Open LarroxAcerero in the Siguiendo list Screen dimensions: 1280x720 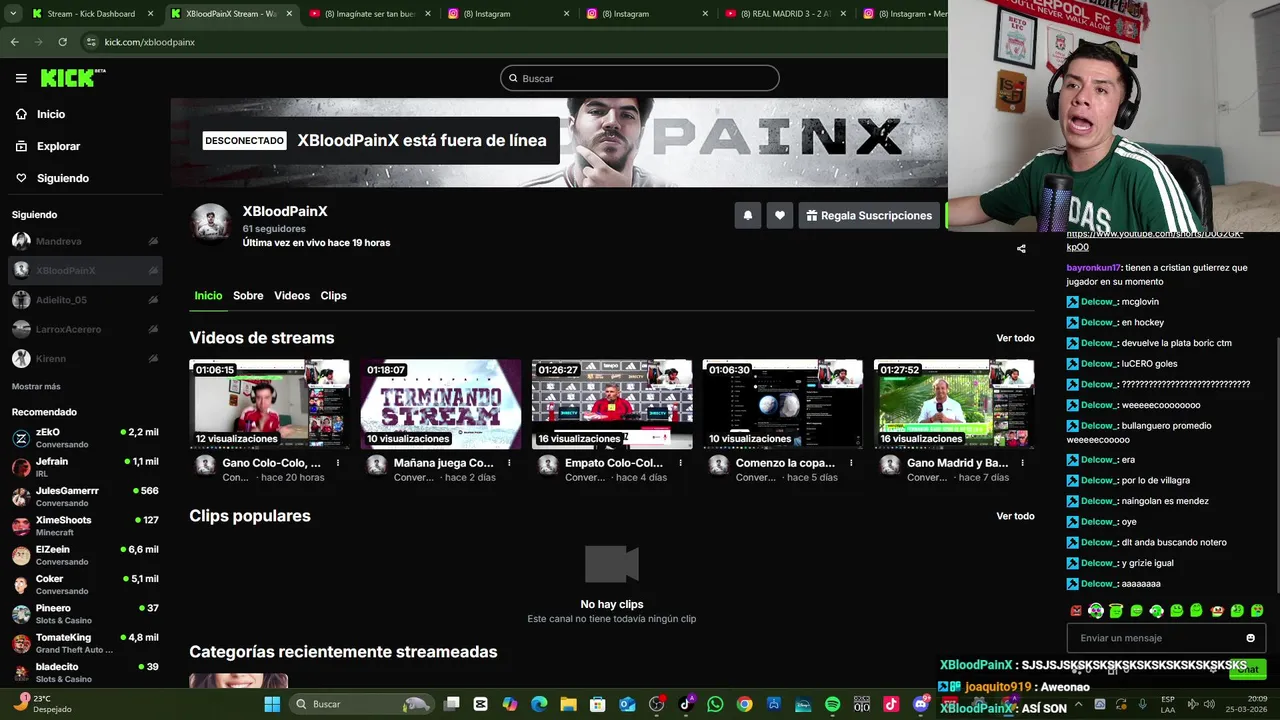tap(85, 329)
